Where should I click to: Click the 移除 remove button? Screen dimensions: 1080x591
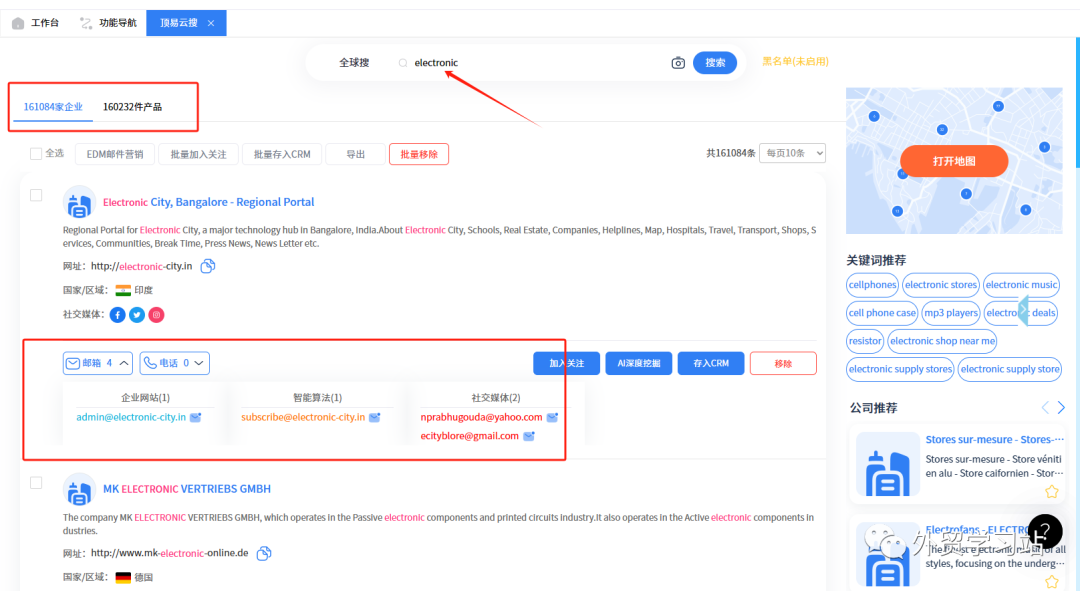click(x=783, y=363)
